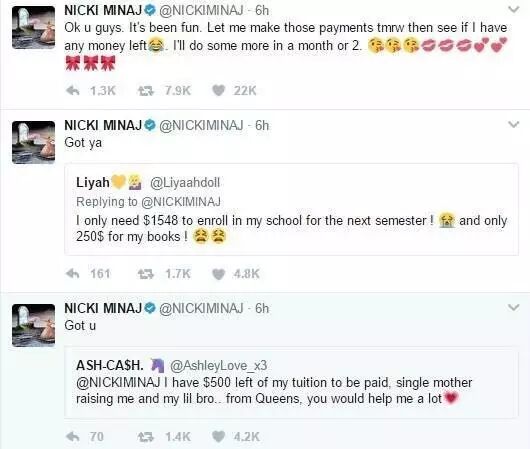
Task: Expand the "Got u" tweet options chevron
Action: coord(513,307)
